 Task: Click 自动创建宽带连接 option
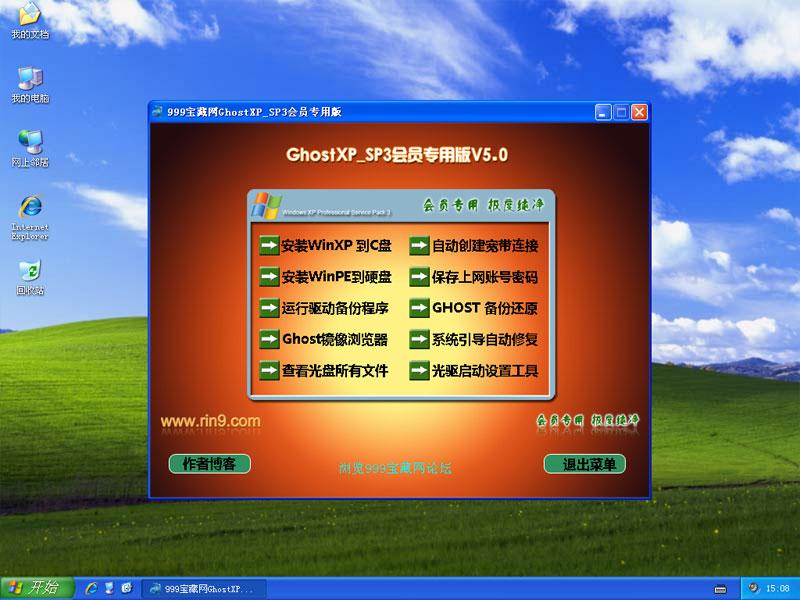(474, 246)
